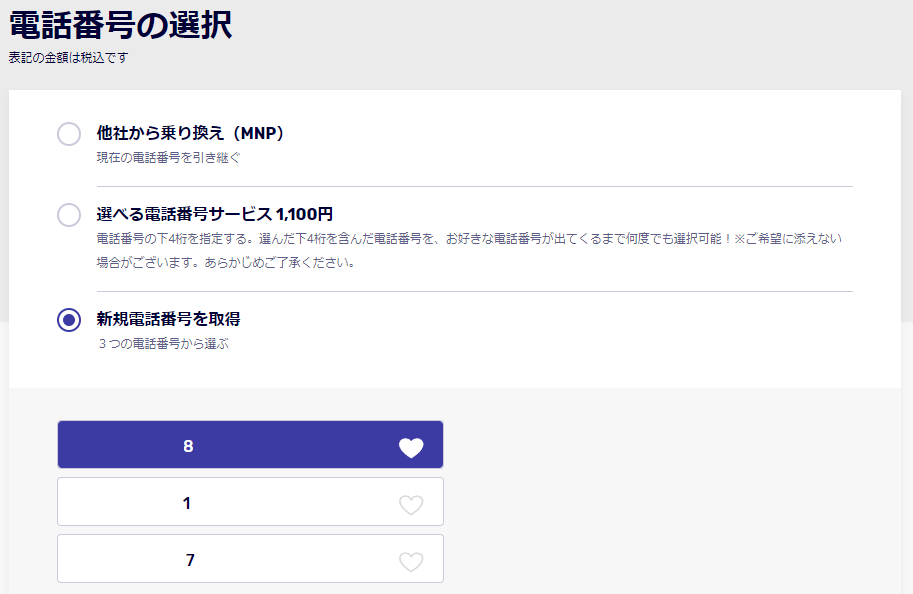Select the 他社から乗り換え (MNP) radio button
The height and width of the screenshot is (594, 913).
(69, 134)
